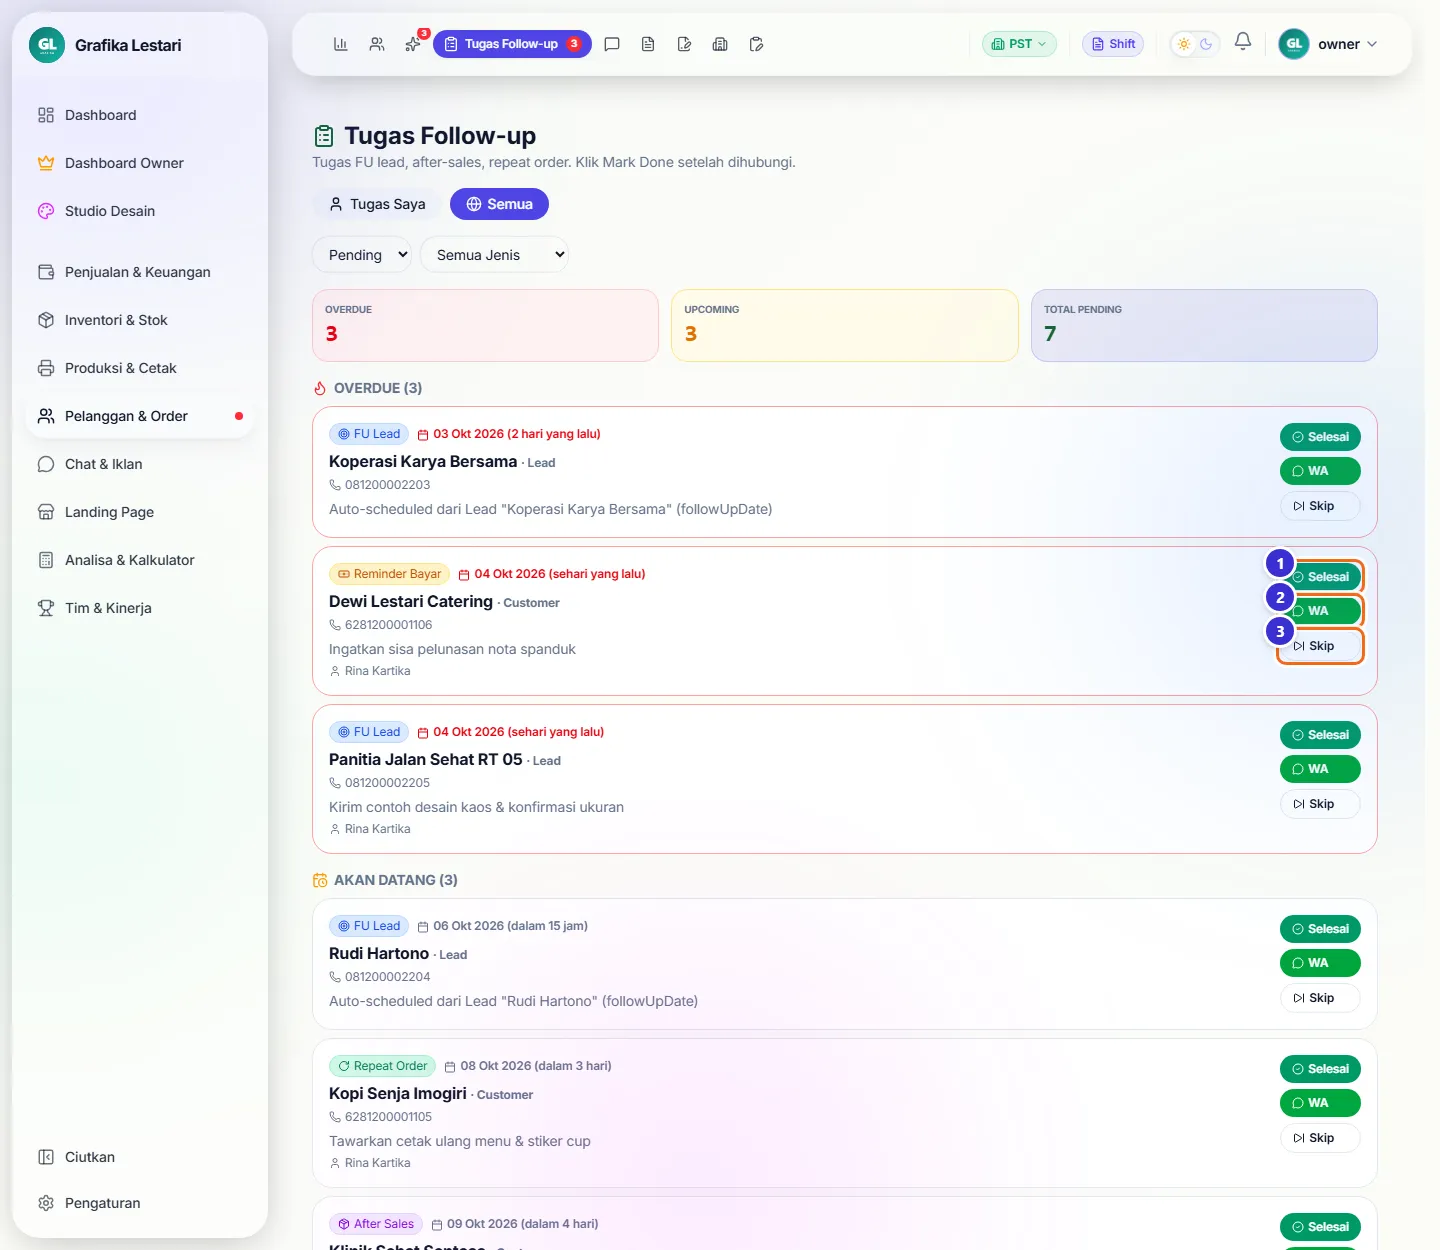
Task: Click the OVERDUE summary card
Action: point(485,325)
